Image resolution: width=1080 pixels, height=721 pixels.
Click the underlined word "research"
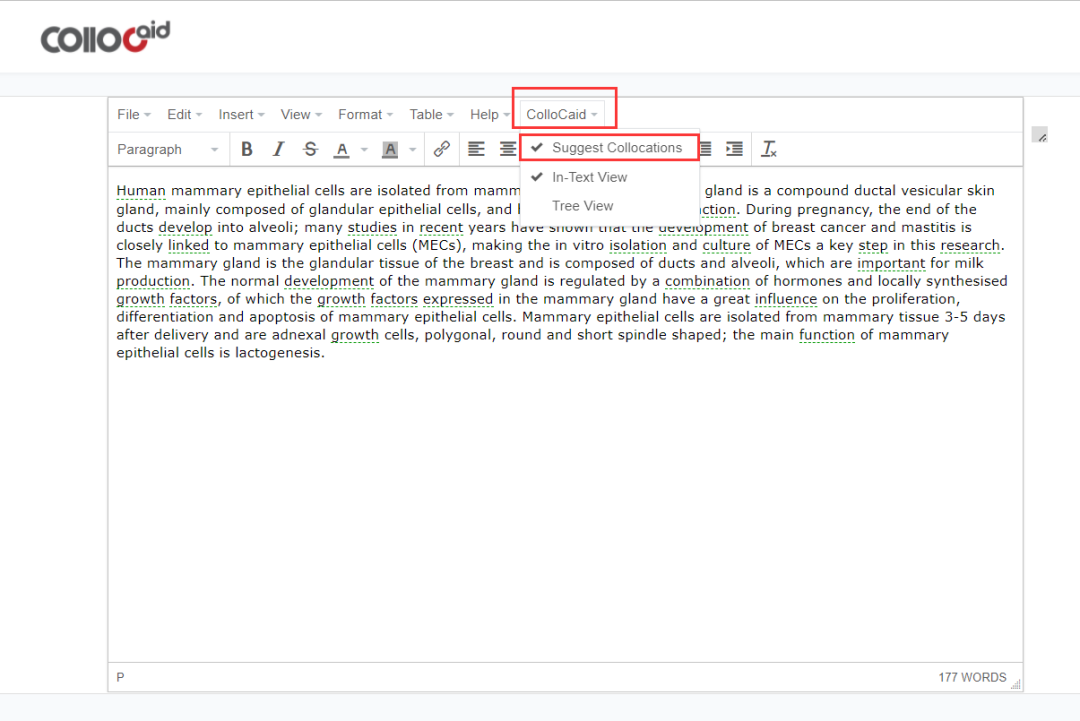point(970,246)
